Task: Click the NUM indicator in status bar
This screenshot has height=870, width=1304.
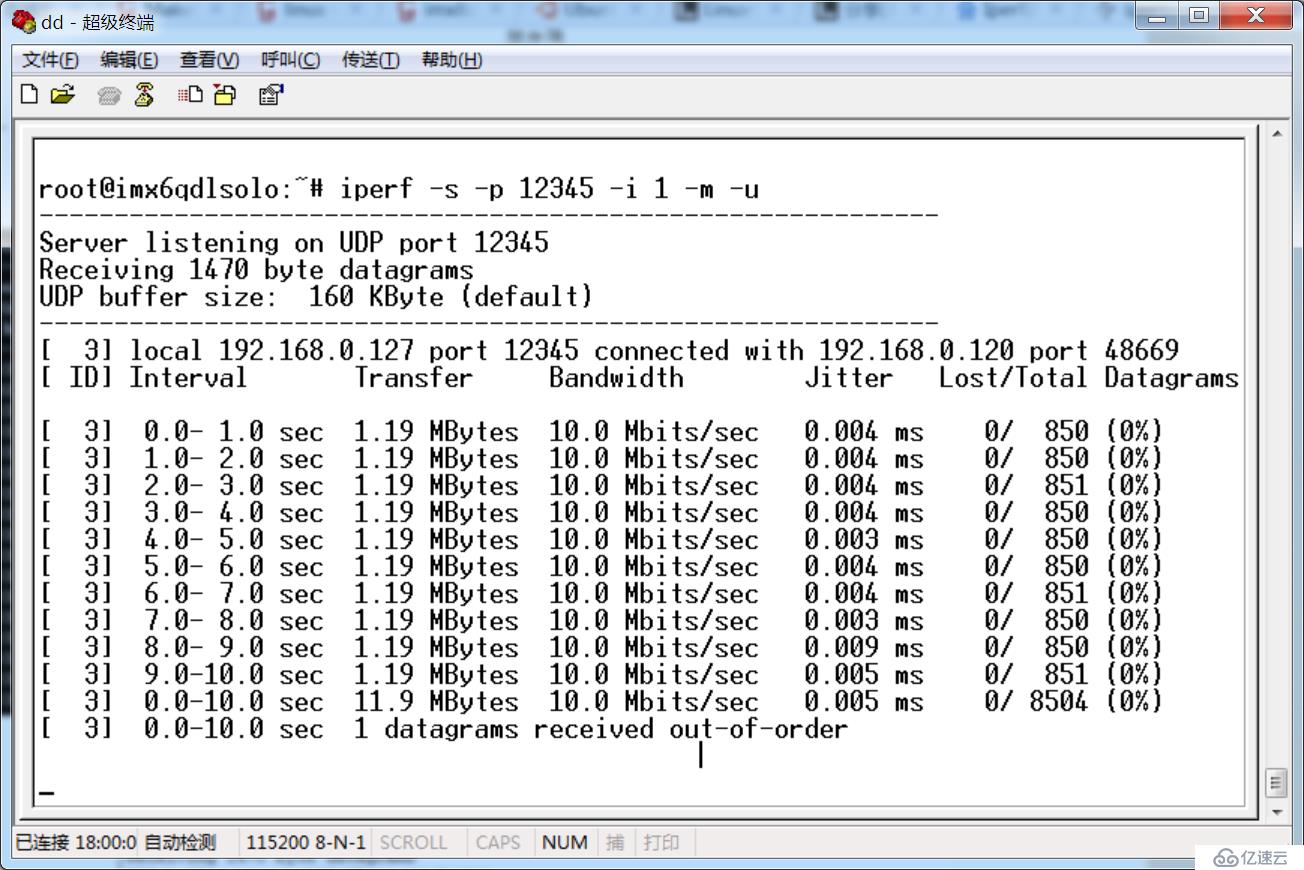Action: tap(565, 842)
